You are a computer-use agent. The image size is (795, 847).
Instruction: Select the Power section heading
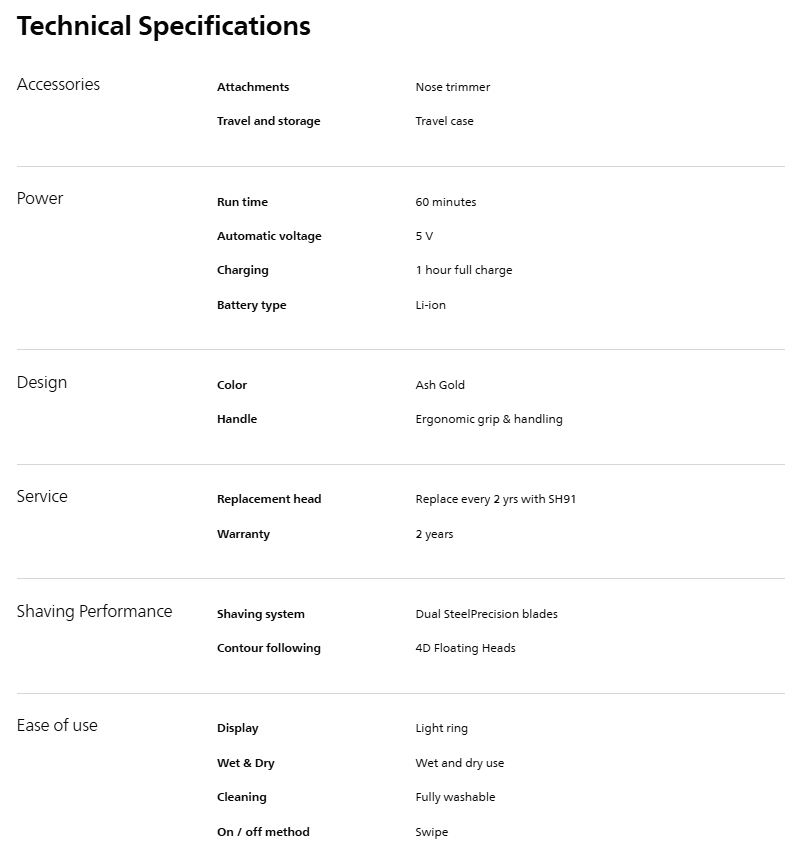point(40,199)
